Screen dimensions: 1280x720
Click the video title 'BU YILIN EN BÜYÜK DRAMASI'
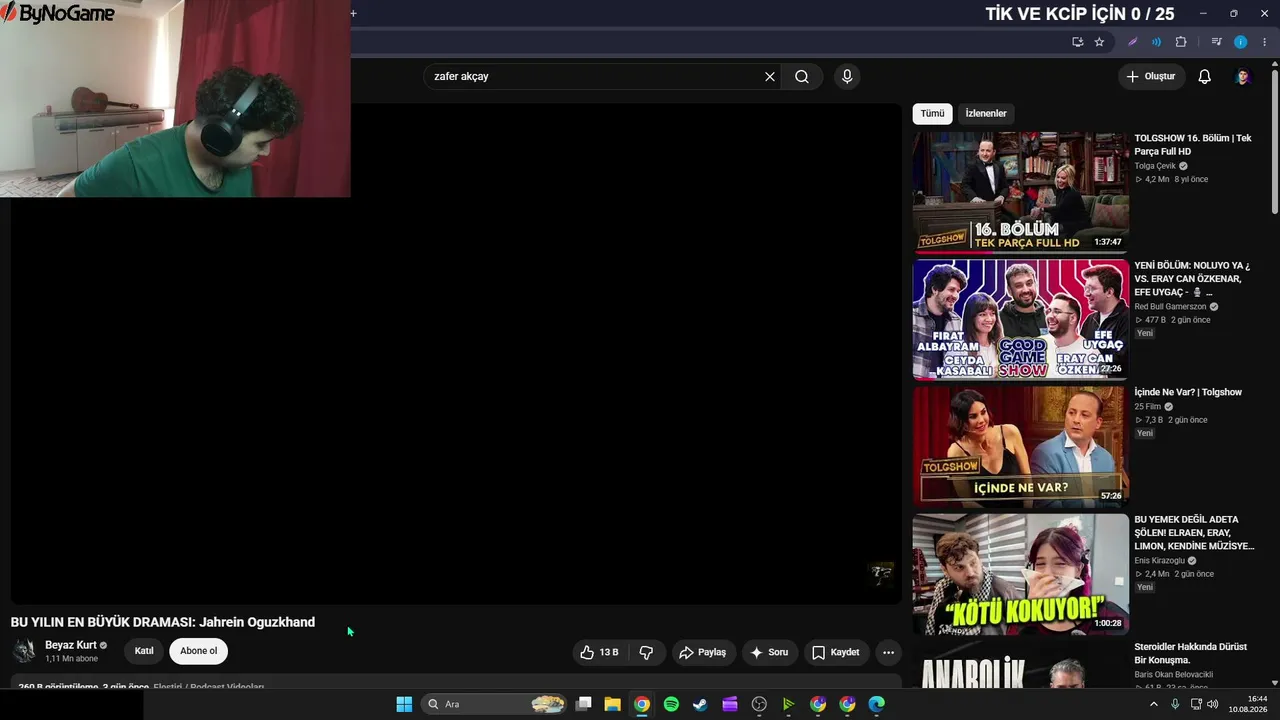163,622
